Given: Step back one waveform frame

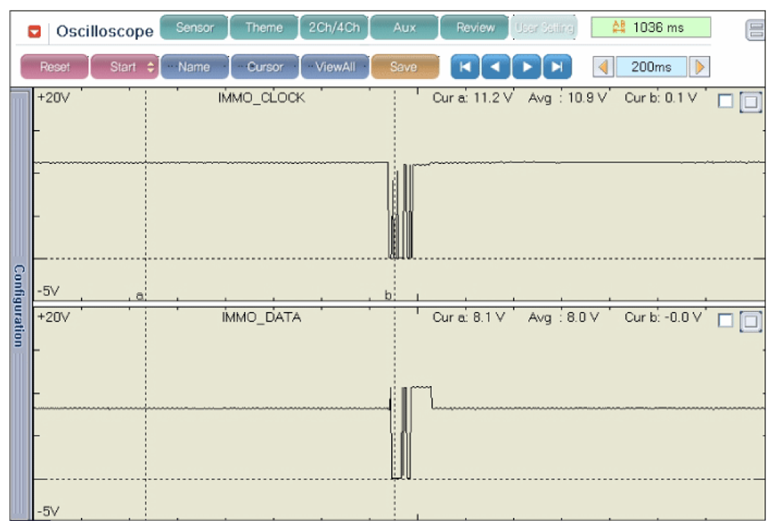Looking at the screenshot, I should [495, 67].
